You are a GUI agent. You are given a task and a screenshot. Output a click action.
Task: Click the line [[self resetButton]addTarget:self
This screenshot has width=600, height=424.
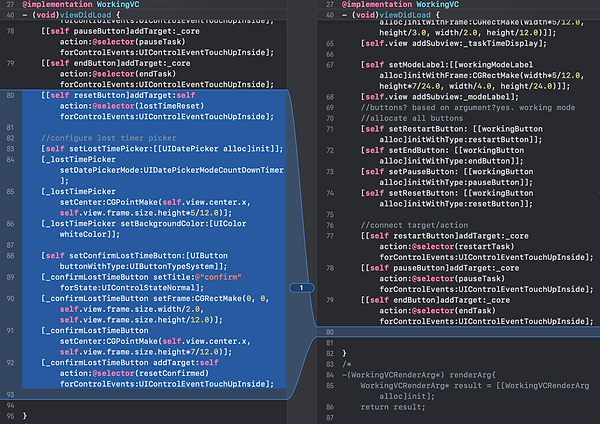(x=118, y=95)
